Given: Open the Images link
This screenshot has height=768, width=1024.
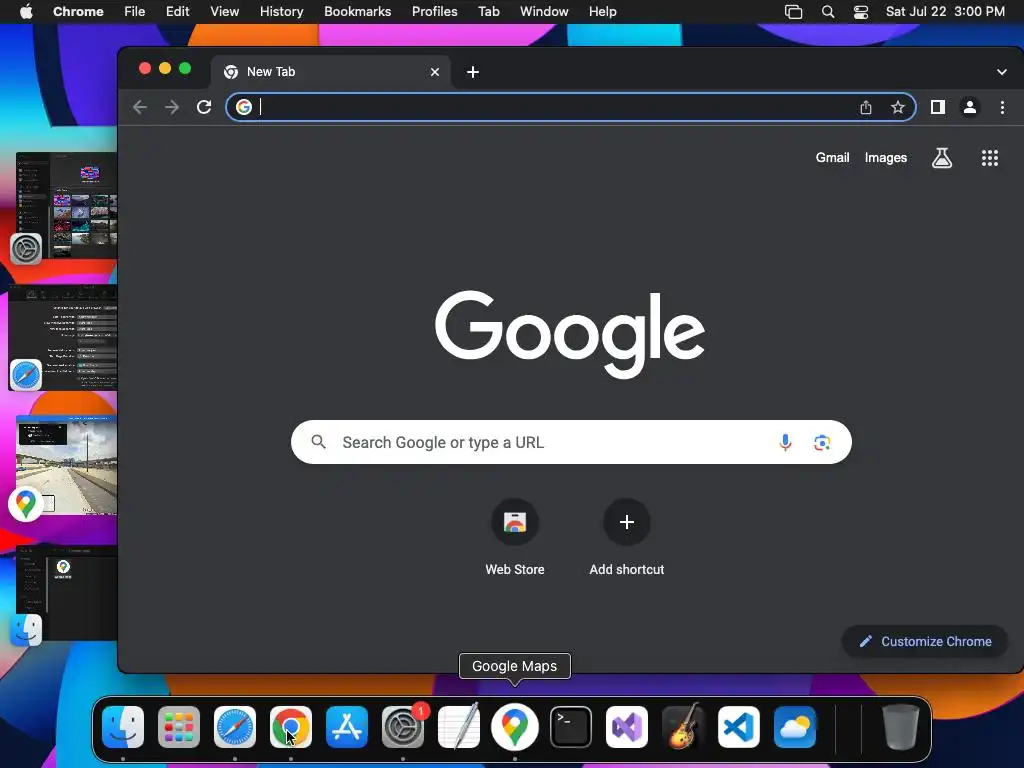Looking at the screenshot, I should coord(886,157).
